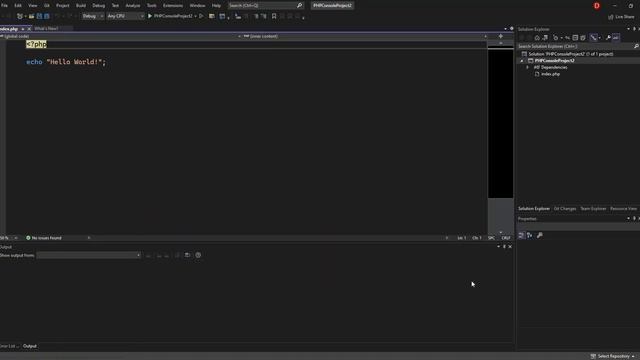Click the Live Share button
Image resolution: width=640 pixels, height=360 pixels.
click(621, 17)
